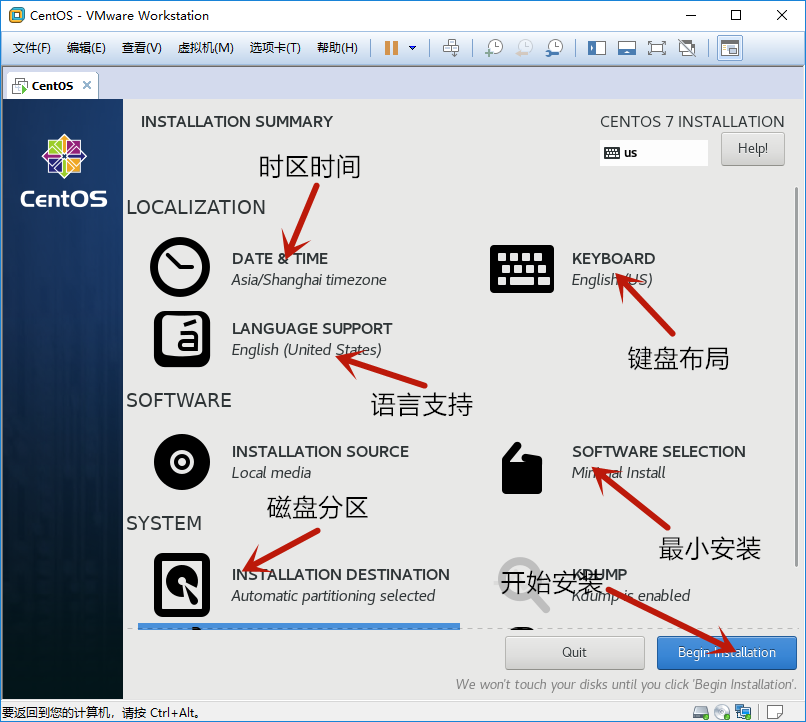Click the CentOS logo in sidebar
The width and height of the screenshot is (806, 722).
[x=64, y=171]
